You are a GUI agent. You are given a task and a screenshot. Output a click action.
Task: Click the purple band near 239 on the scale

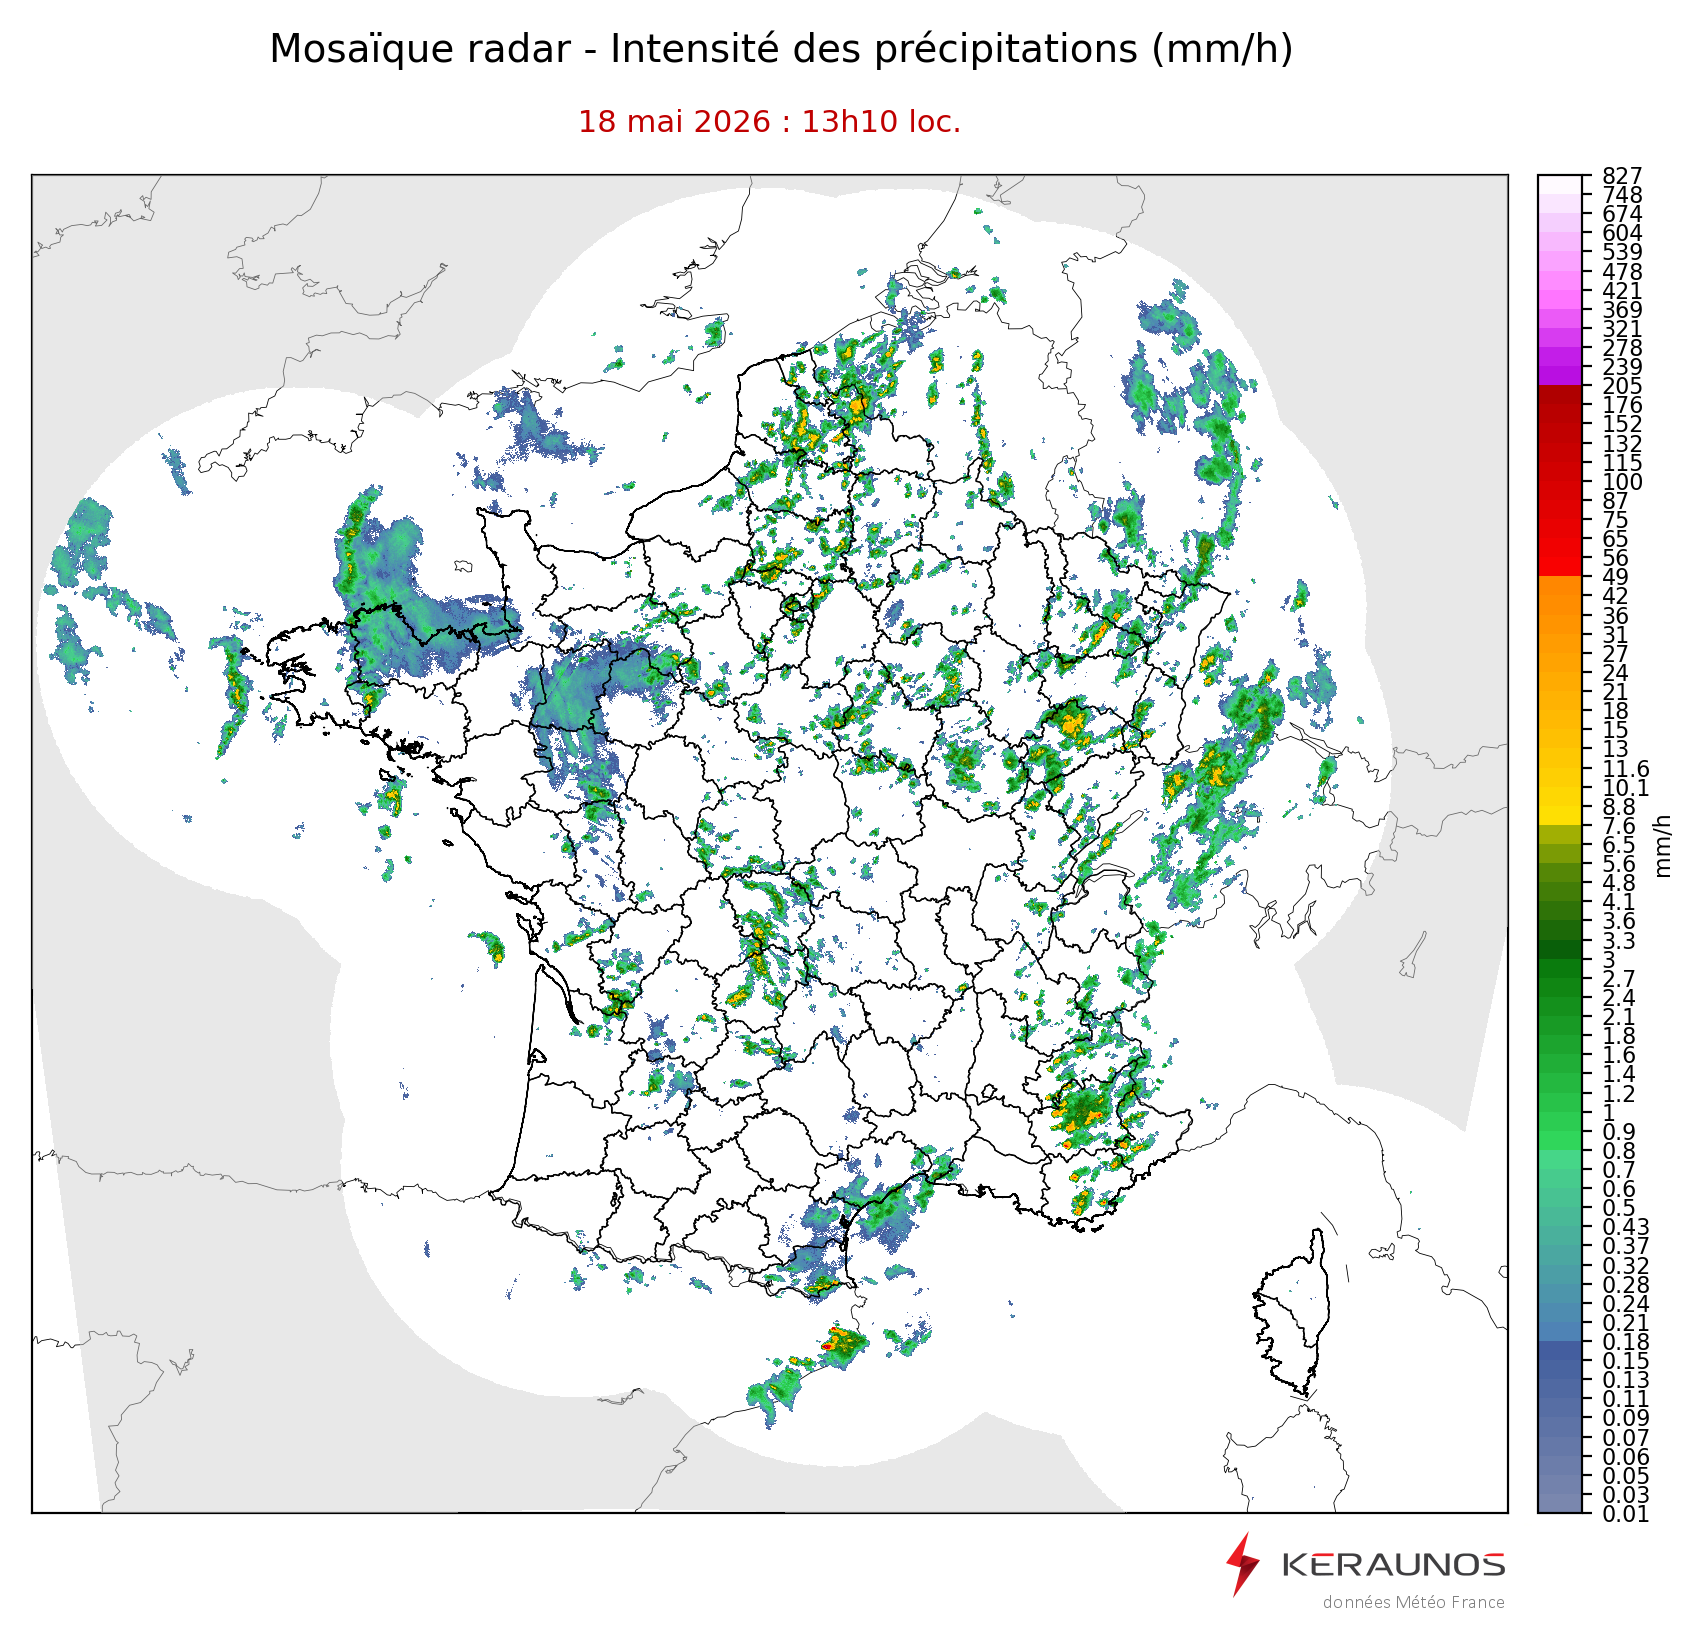[x=1559, y=367]
